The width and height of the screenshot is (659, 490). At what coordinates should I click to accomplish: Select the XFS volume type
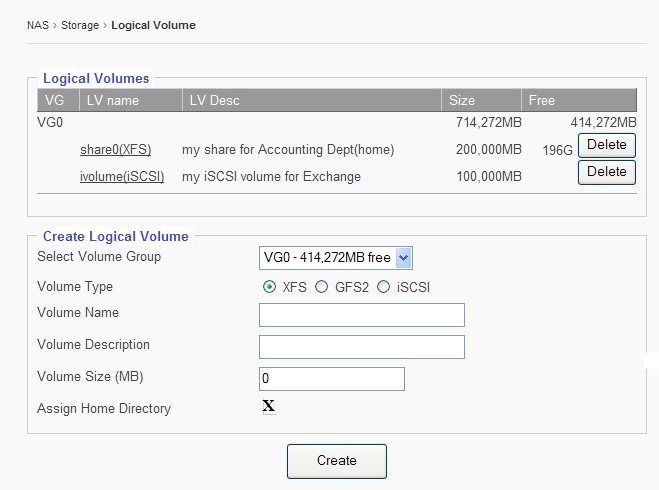pos(269,287)
